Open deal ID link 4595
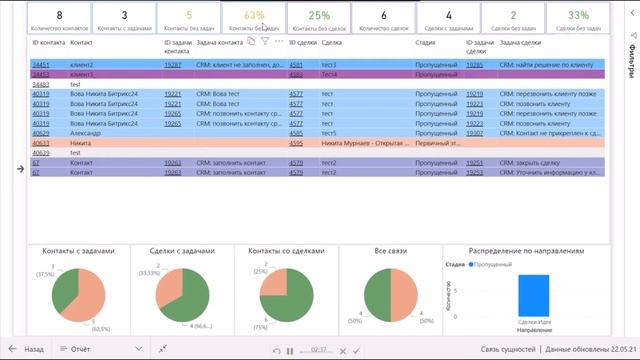 click(296, 143)
